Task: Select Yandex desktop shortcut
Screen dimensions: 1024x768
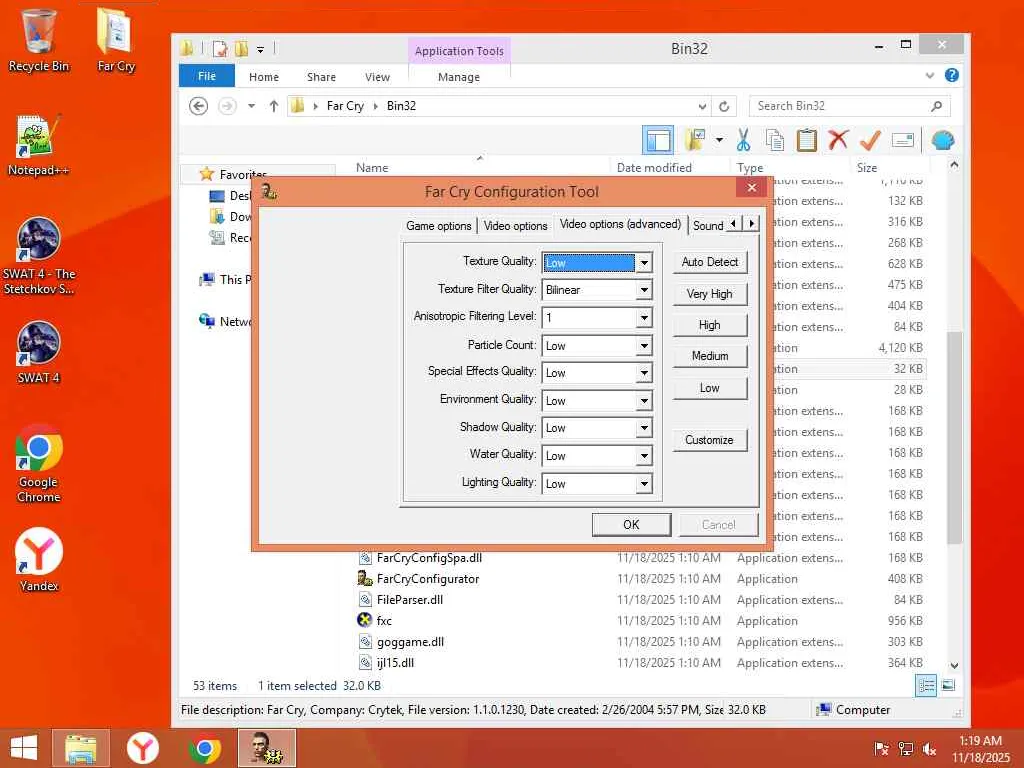Action: (x=39, y=559)
